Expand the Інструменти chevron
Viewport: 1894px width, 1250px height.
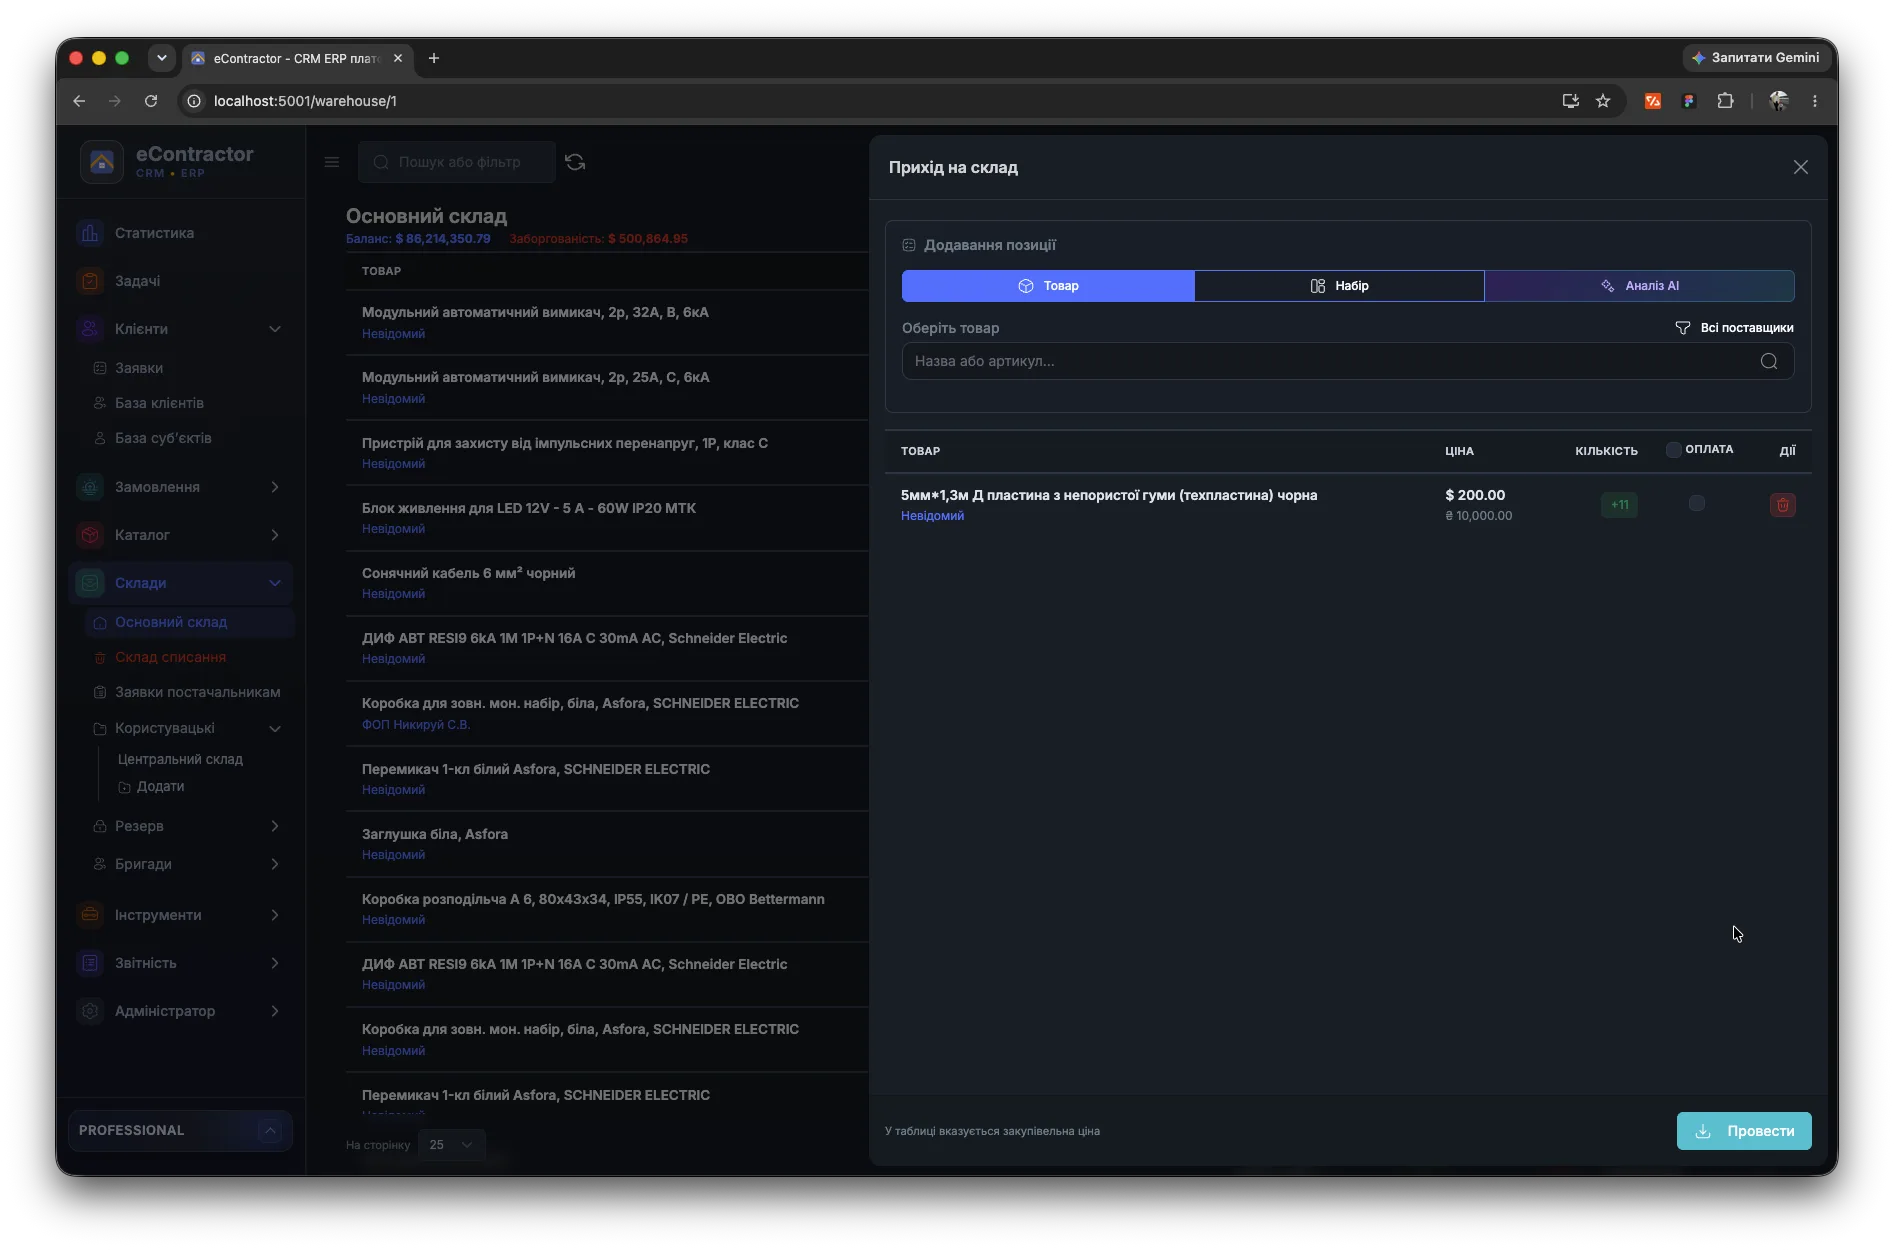275,915
